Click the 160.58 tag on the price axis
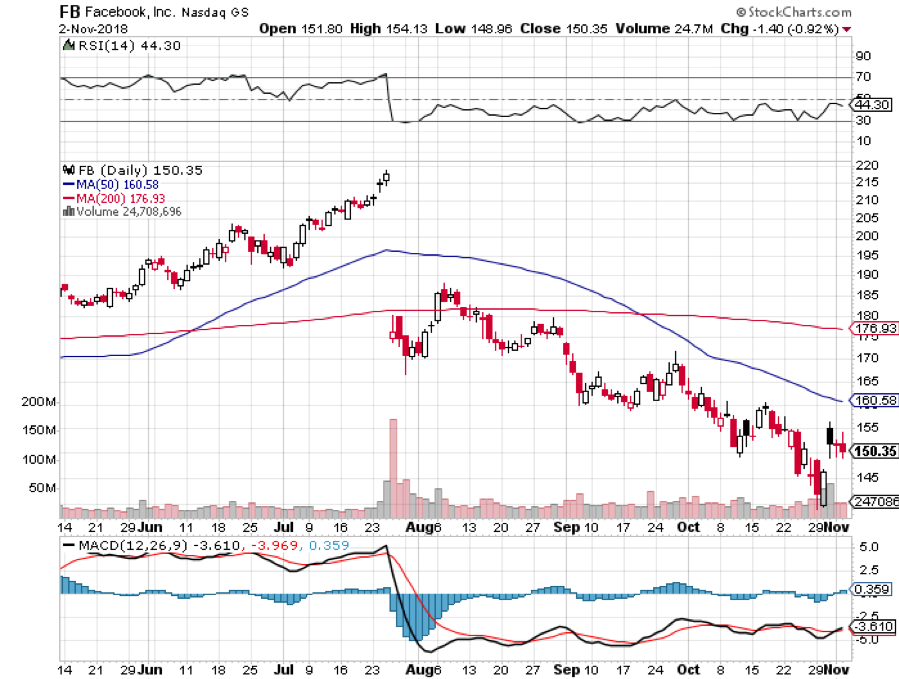 click(x=875, y=400)
